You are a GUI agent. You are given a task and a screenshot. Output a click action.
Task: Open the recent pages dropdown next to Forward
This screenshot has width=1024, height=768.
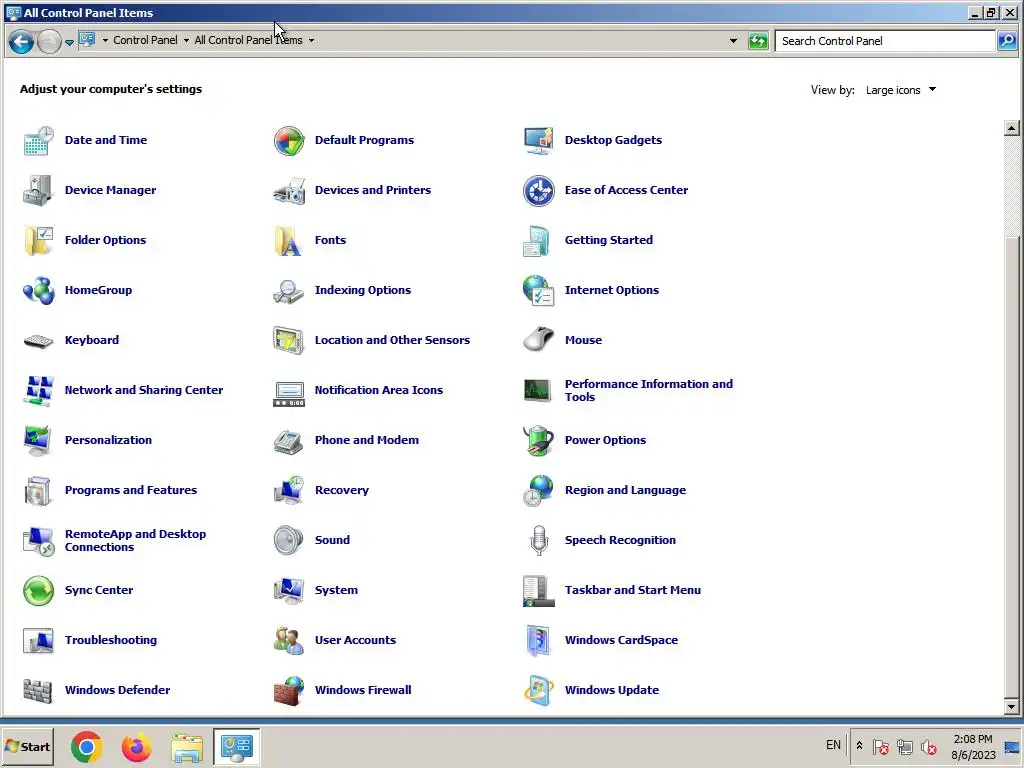[x=69, y=42]
